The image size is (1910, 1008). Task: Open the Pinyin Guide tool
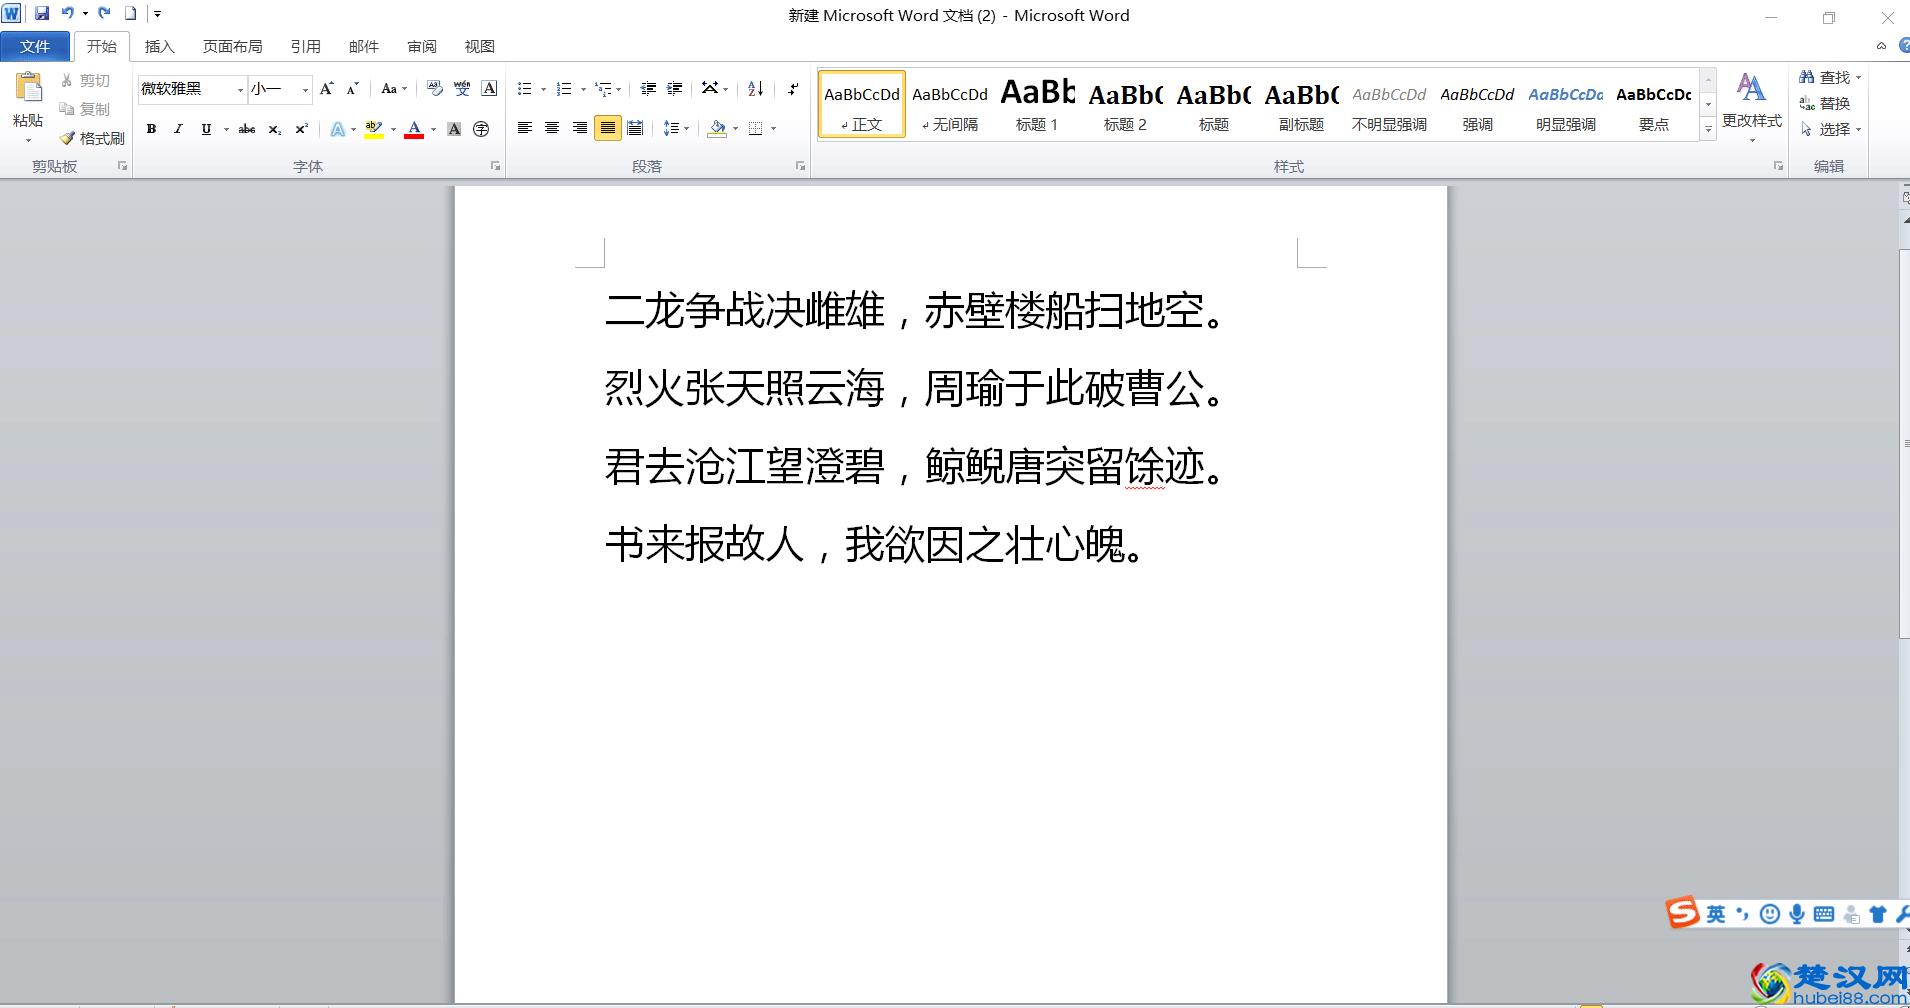tap(461, 89)
